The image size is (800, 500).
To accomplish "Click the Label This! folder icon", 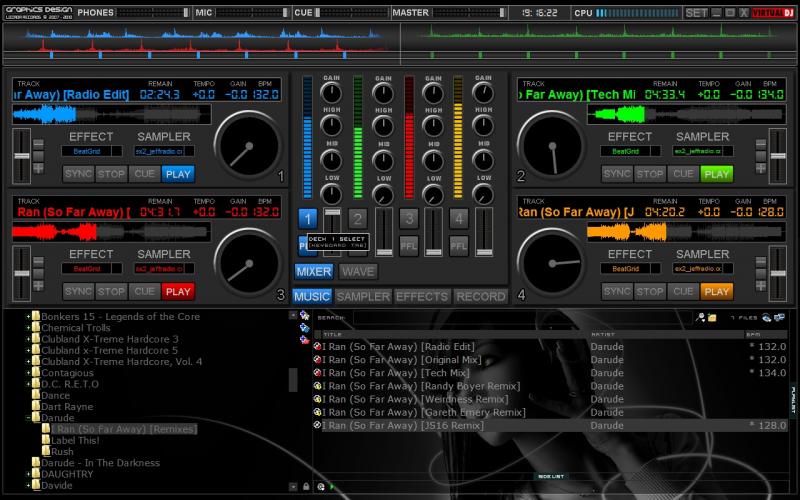I will [46, 440].
